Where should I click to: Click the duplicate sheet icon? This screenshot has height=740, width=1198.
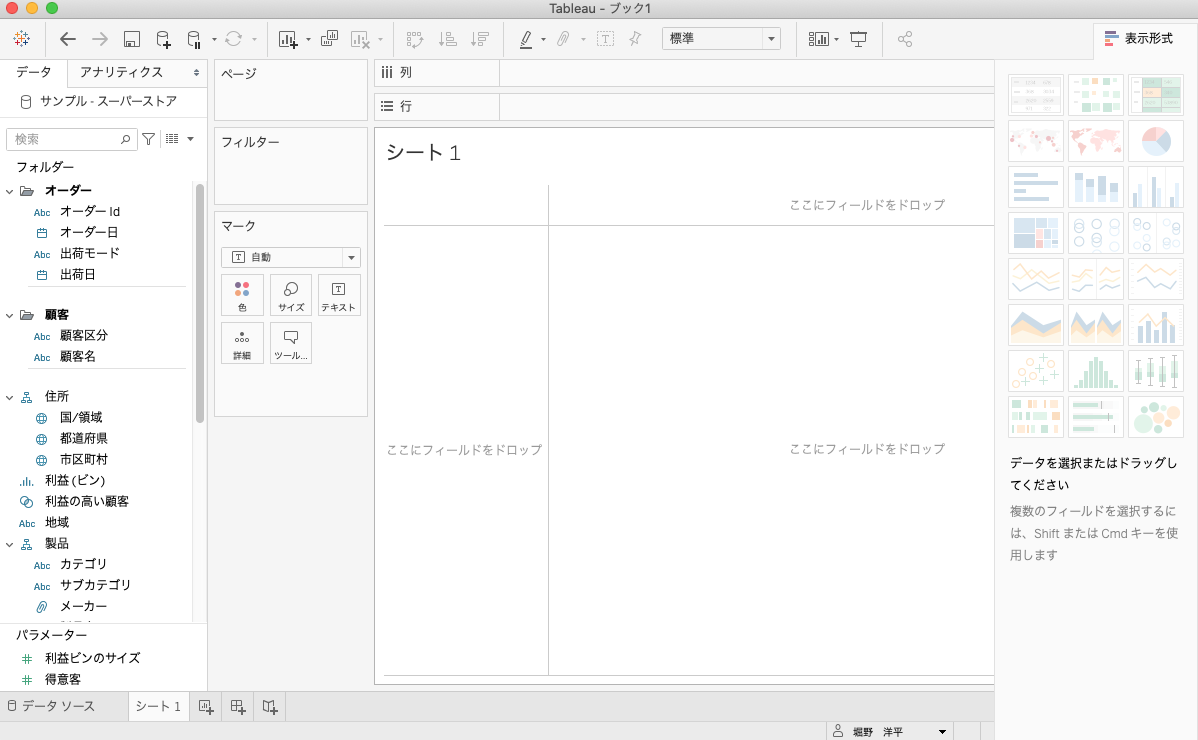[x=329, y=38]
